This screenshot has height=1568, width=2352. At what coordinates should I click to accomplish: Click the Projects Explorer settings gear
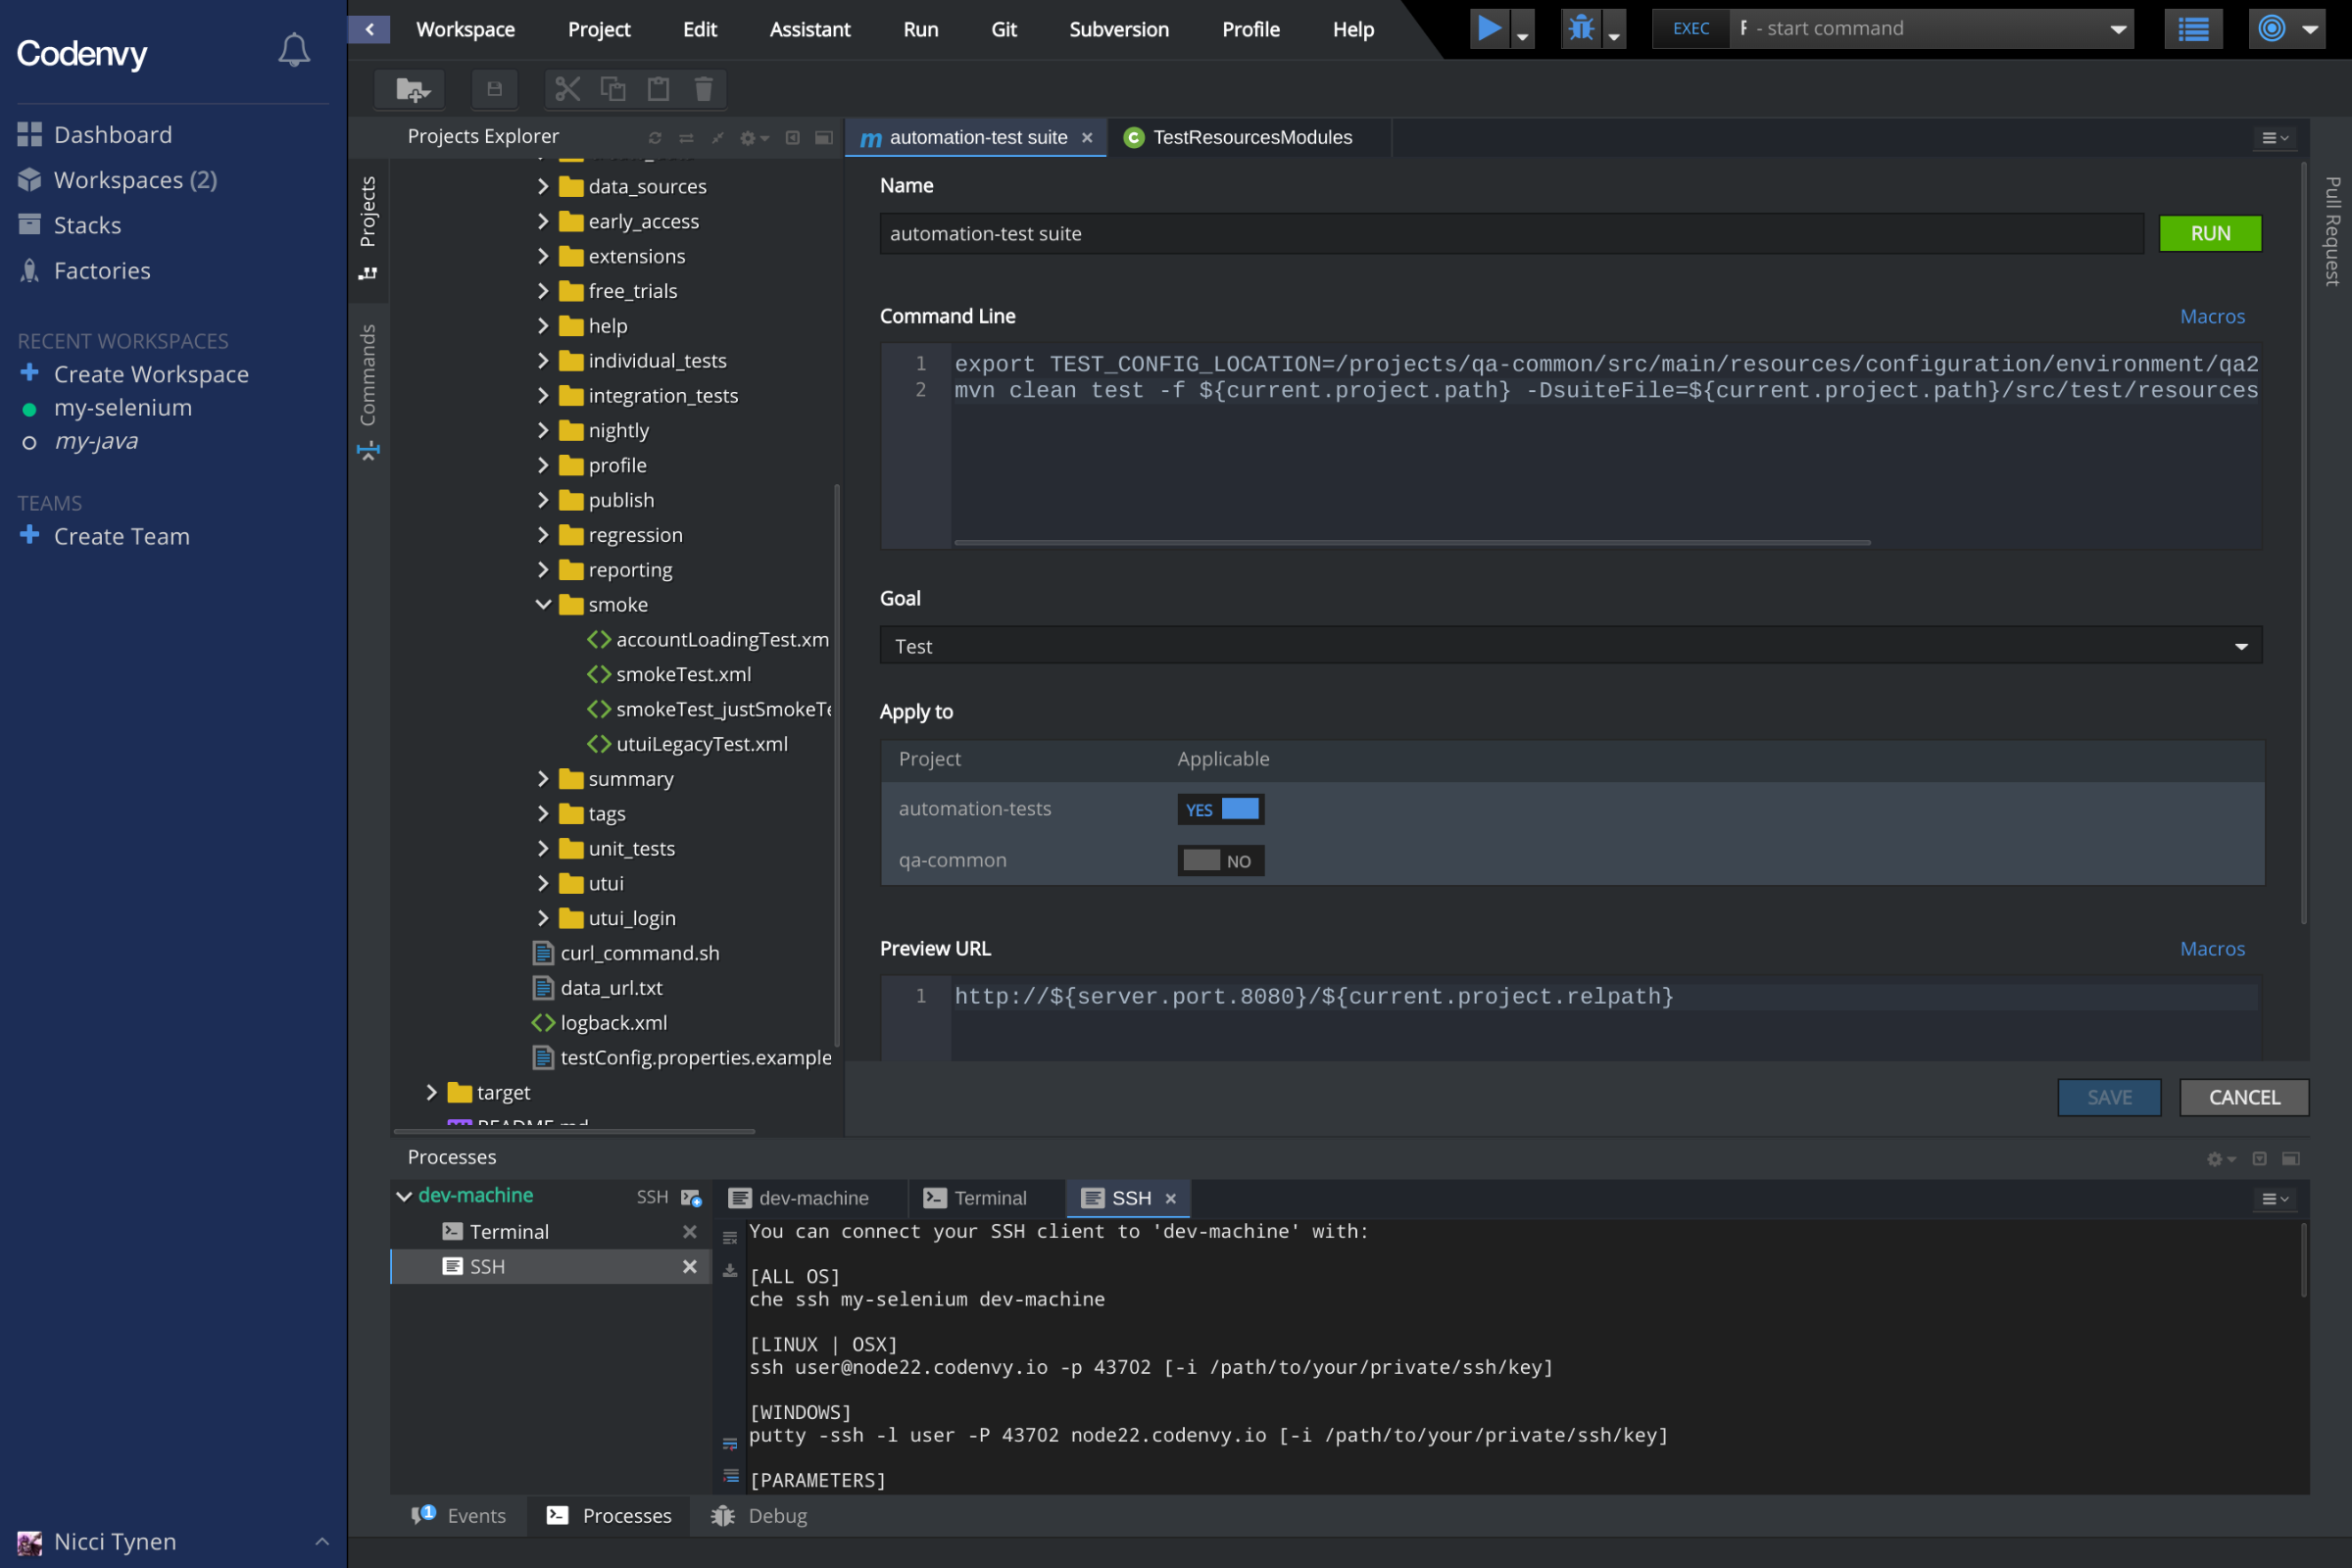point(749,137)
